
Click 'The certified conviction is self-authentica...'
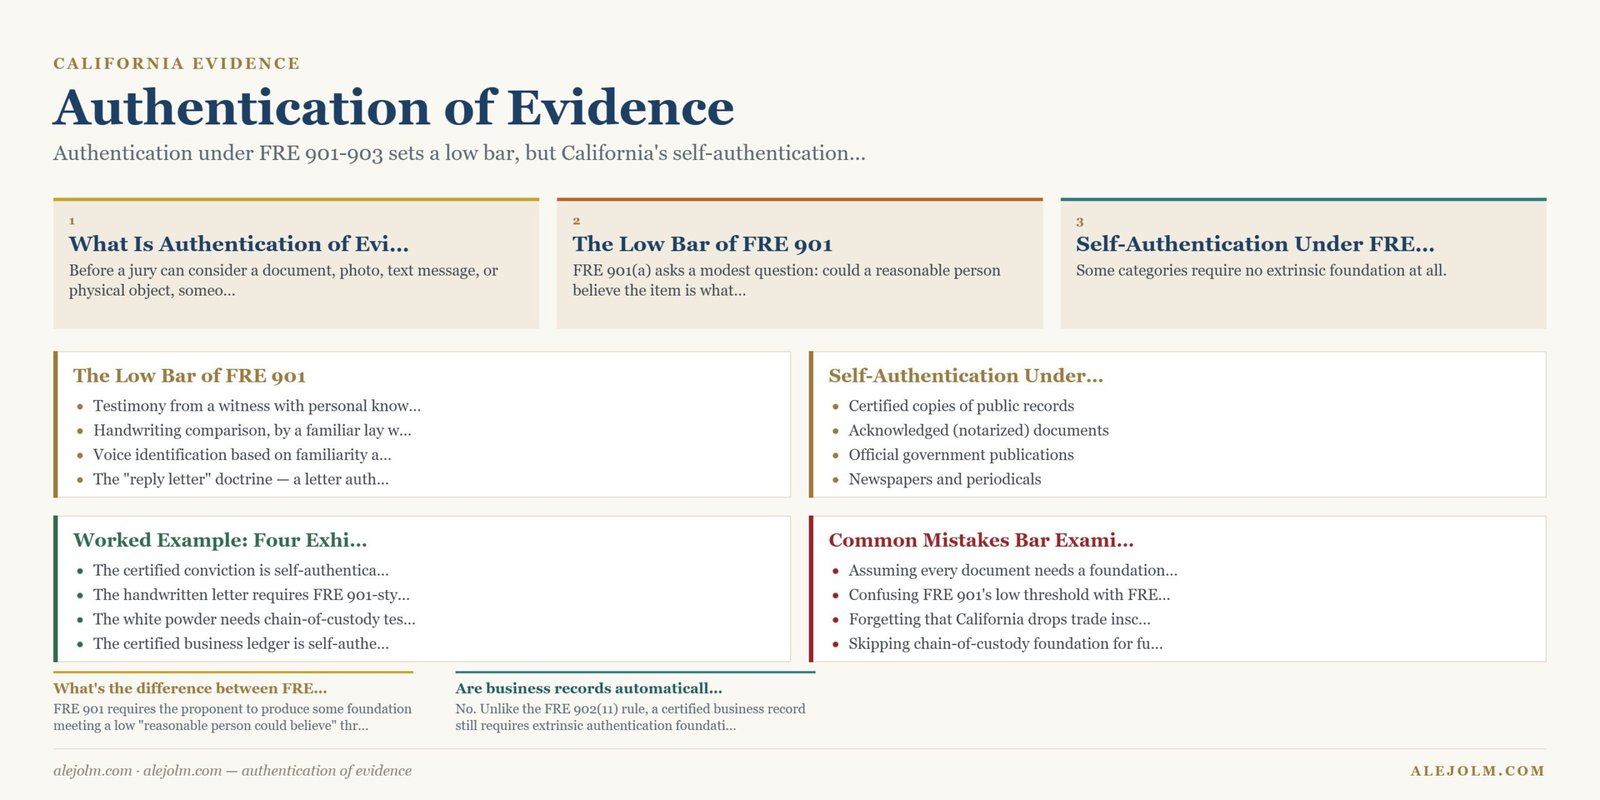click(x=241, y=570)
